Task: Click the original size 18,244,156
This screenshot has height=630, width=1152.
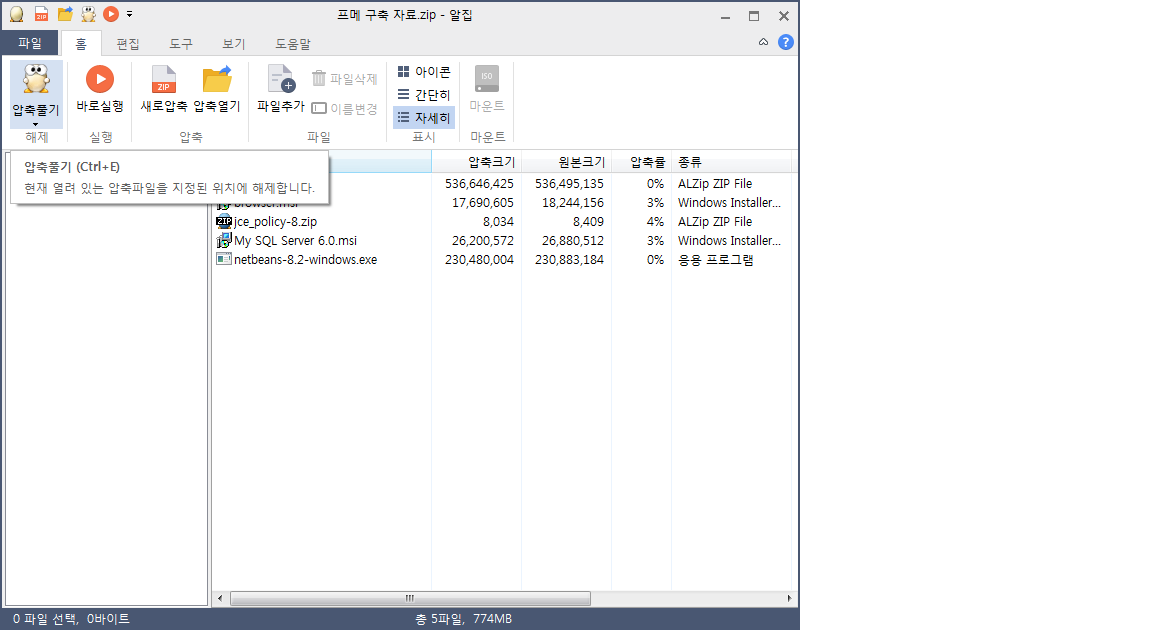Action: point(573,203)
